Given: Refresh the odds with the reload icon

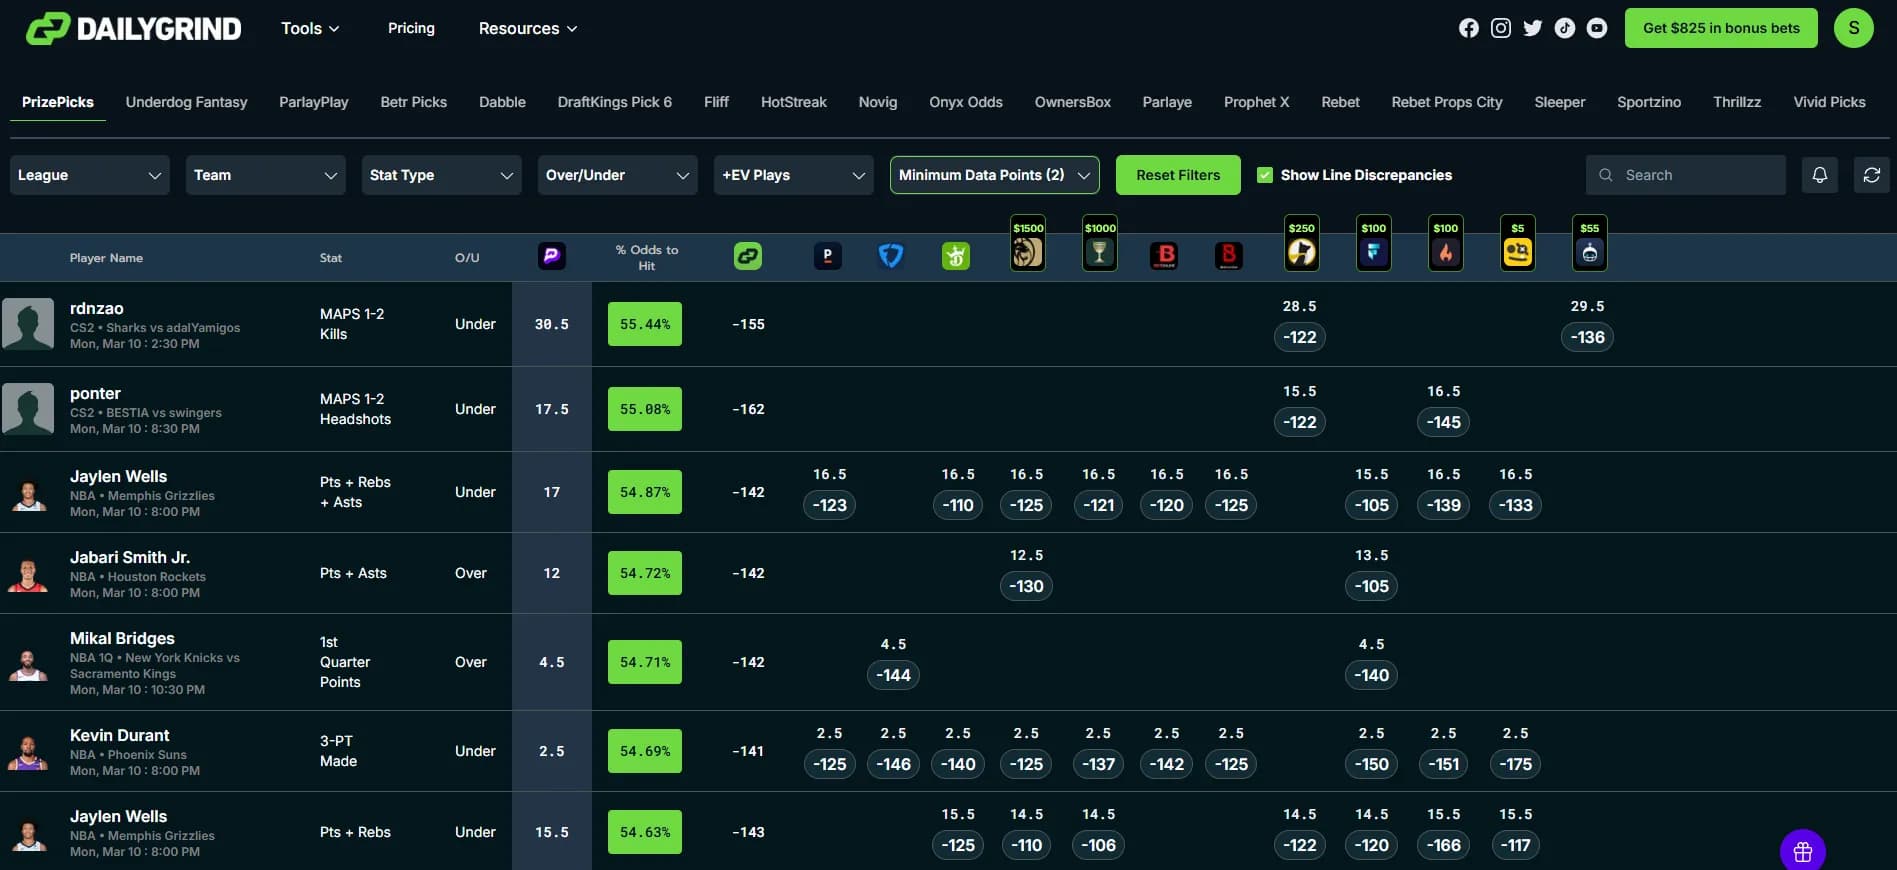Looking at the screenshot, I should coord(1871,175).
